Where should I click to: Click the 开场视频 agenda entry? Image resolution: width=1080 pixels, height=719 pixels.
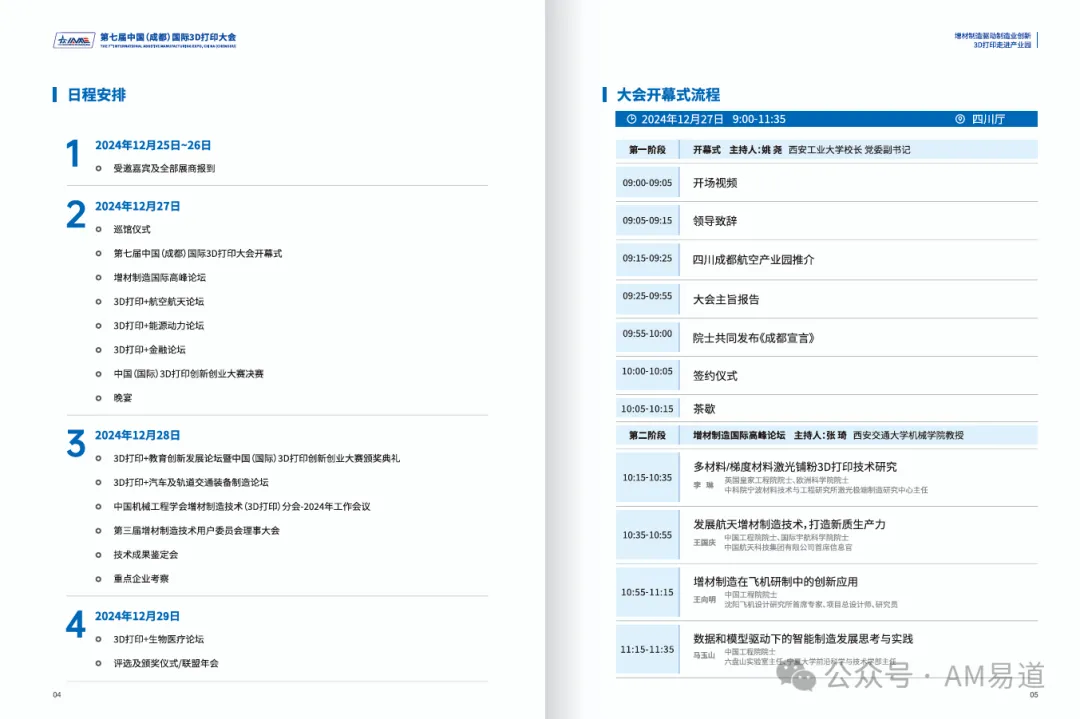point(715,183)
